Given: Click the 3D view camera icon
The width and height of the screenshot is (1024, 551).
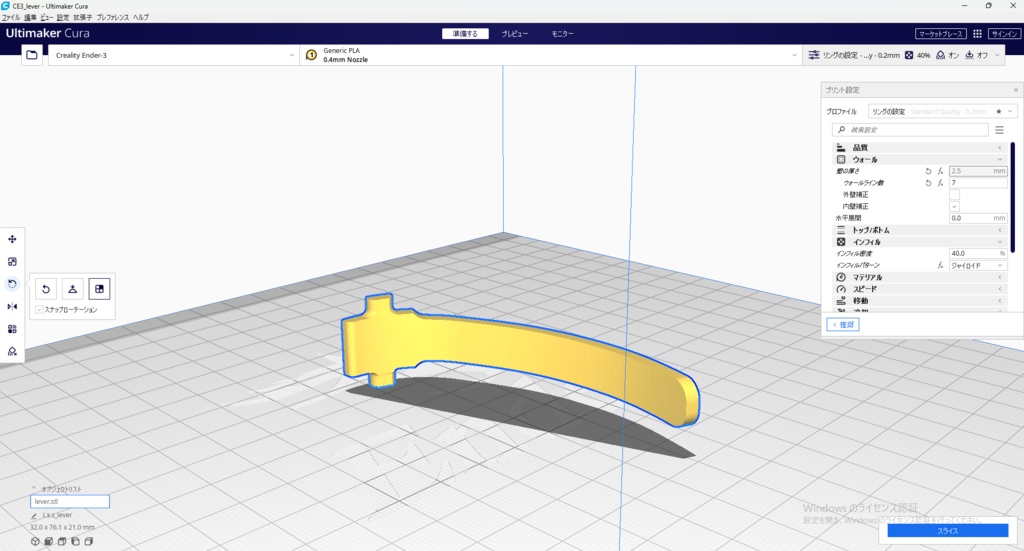Looking at the screenshot, I should tap(35, 541).
